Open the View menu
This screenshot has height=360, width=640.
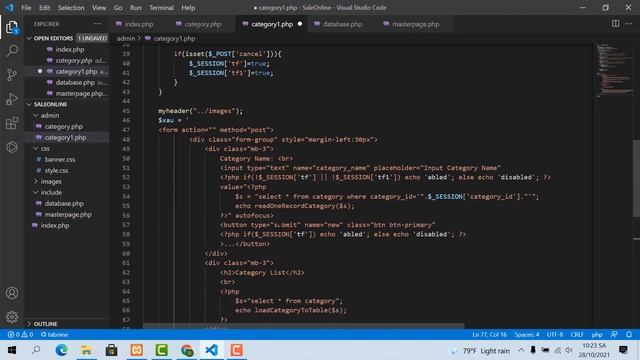[x=99, y=8]
